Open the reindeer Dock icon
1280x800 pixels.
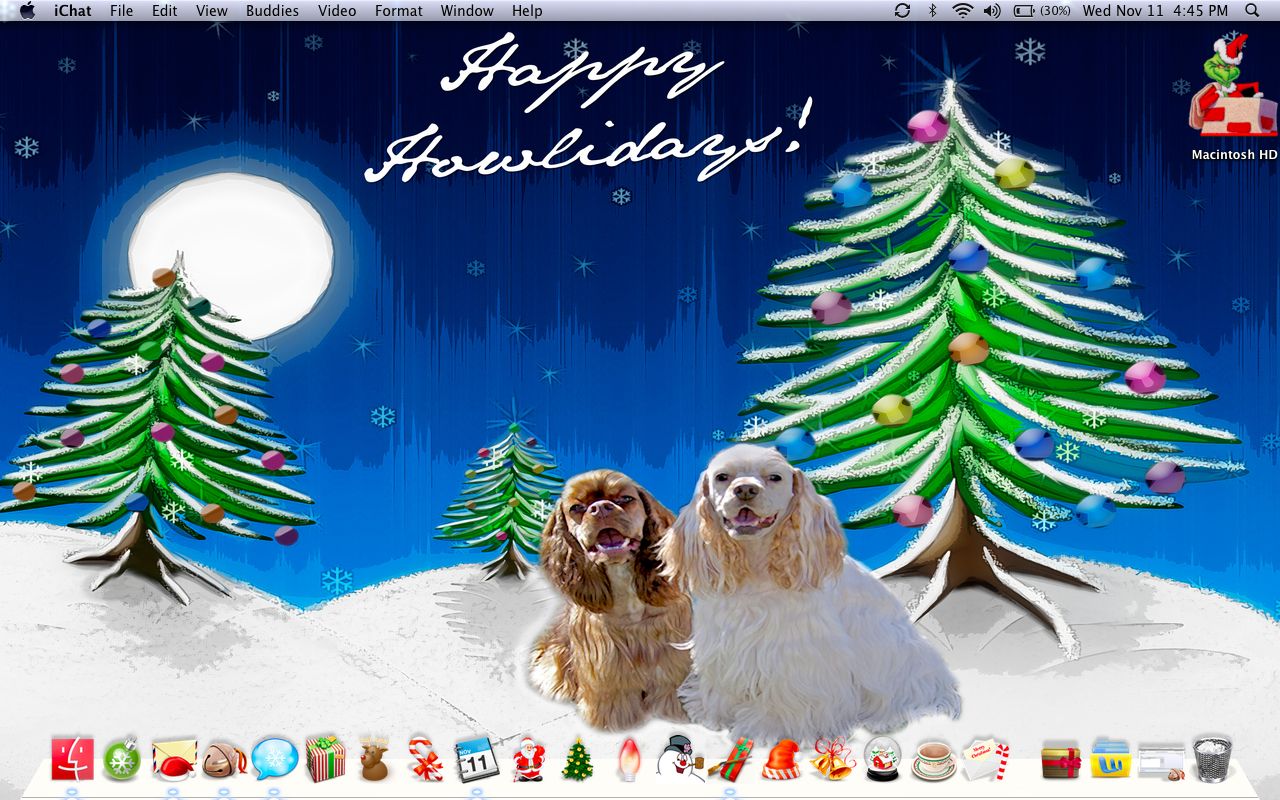[x=375, y=760]
